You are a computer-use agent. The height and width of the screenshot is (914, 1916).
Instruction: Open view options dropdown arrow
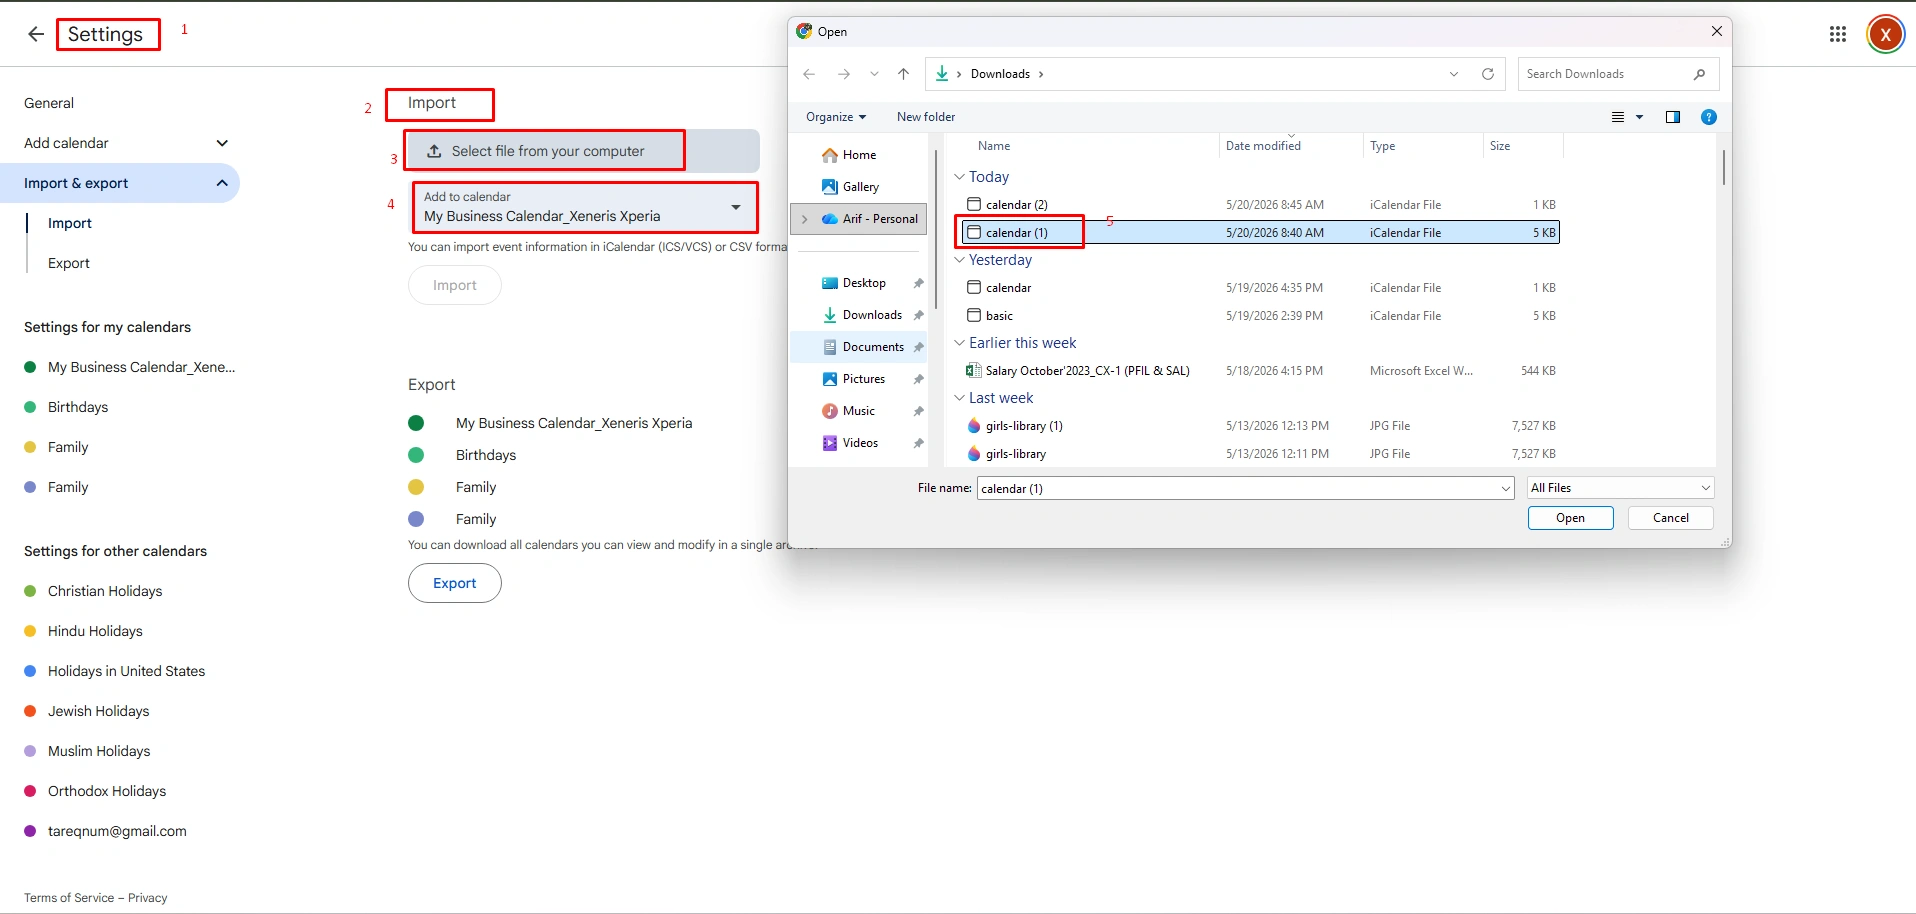1639,117
